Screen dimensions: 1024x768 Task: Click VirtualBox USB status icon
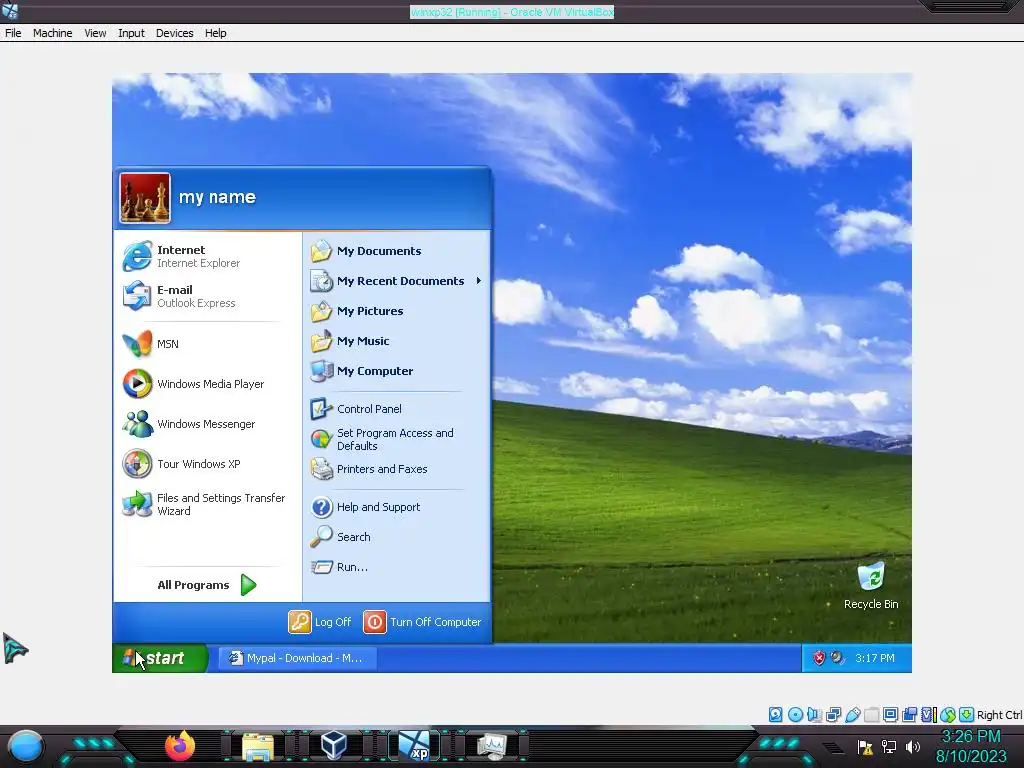[853, 714]
